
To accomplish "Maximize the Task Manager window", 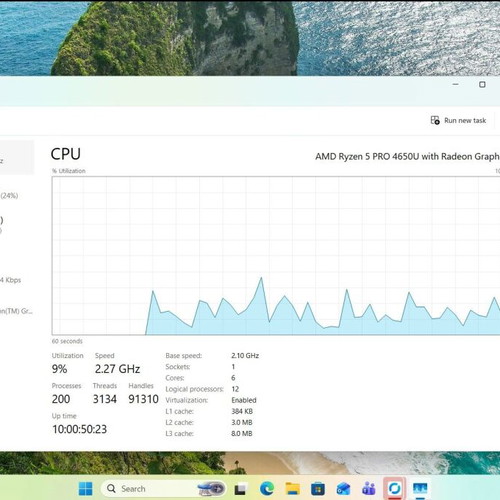I will pos(482,85).
